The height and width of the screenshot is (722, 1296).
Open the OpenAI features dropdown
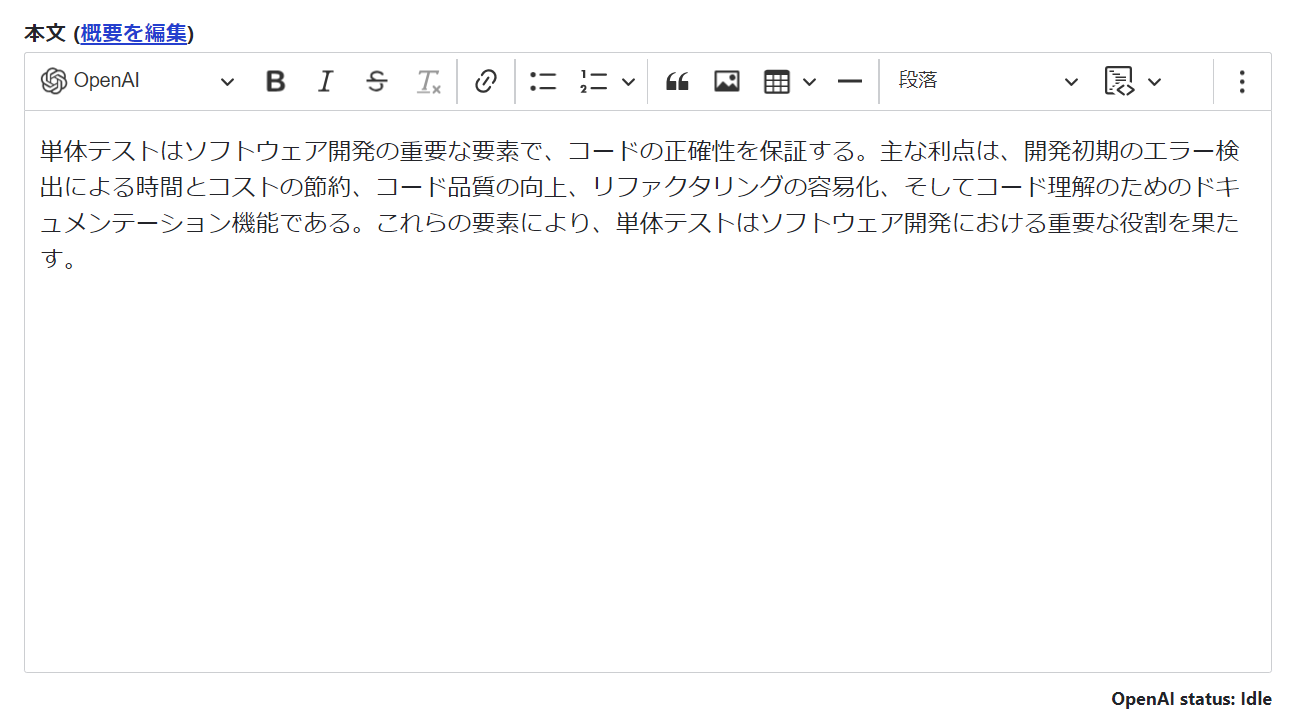point(227,81)
